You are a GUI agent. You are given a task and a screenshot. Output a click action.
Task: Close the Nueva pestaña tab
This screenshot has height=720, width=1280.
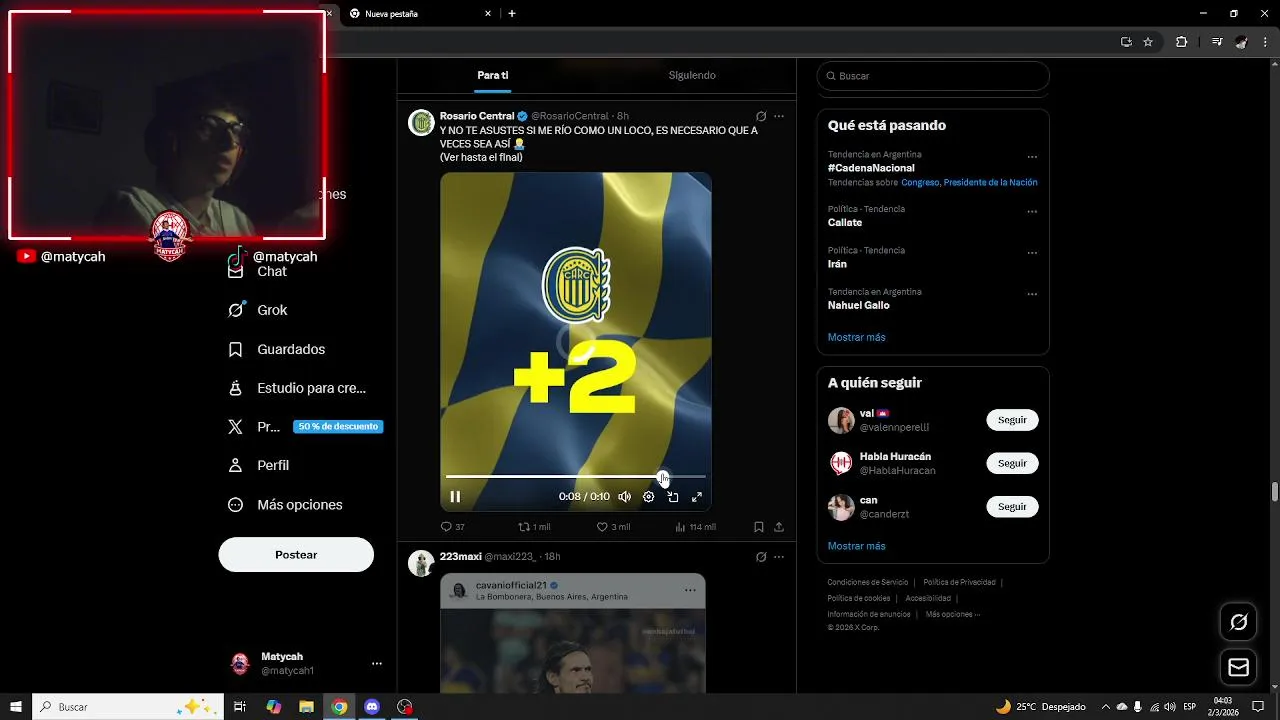coord(488,14)
